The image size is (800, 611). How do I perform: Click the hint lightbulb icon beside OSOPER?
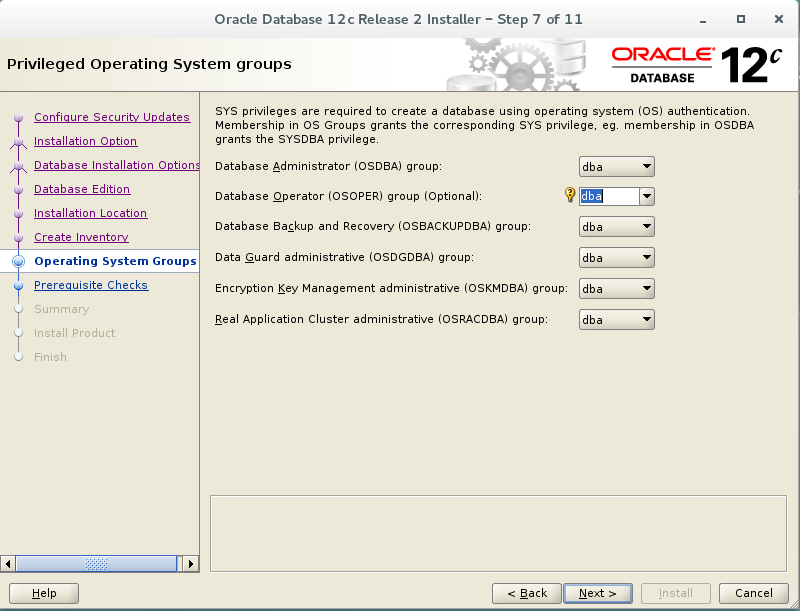point(570,195)
